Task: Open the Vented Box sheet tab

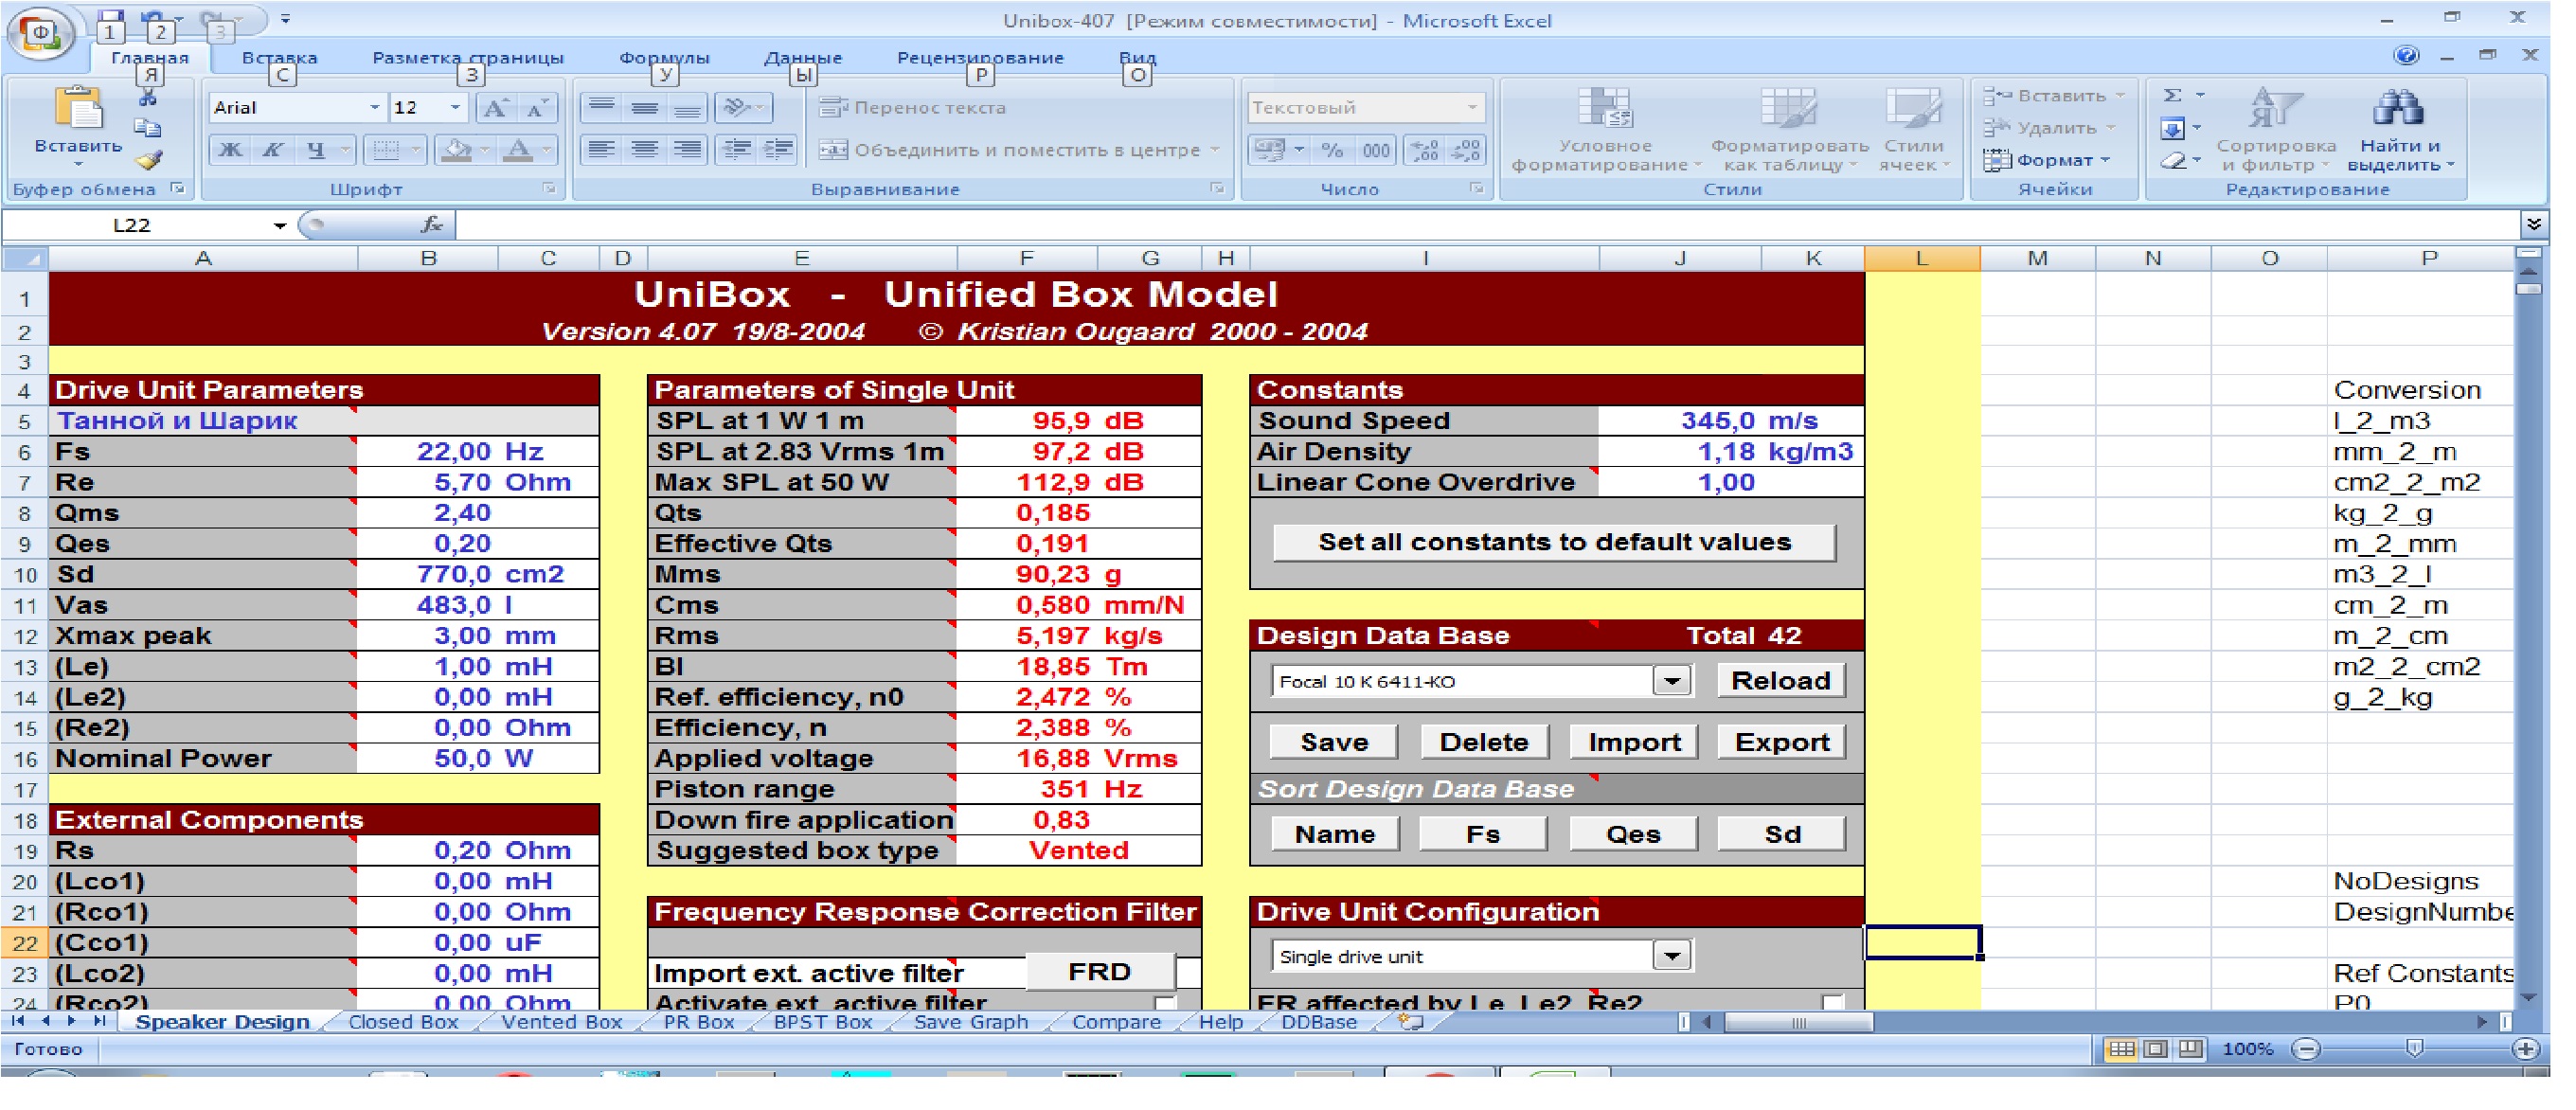Action: pos(561,1023)
